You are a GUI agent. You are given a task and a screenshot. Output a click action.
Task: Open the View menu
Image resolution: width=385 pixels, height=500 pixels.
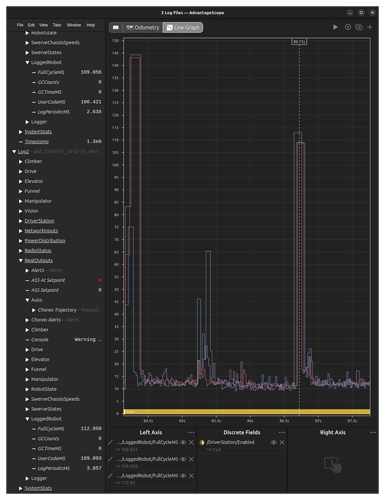(43, 25)
